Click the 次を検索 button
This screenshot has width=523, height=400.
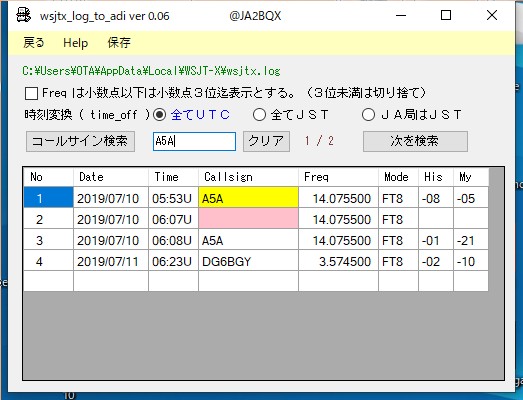(415, 141)
